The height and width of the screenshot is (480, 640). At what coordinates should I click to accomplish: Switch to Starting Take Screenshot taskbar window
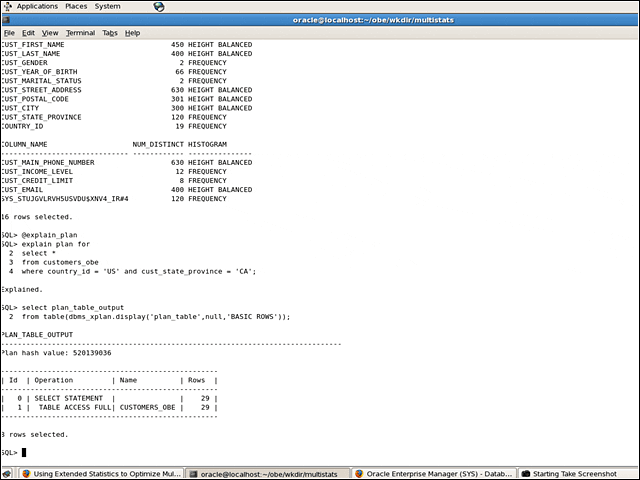coord(578,474)
